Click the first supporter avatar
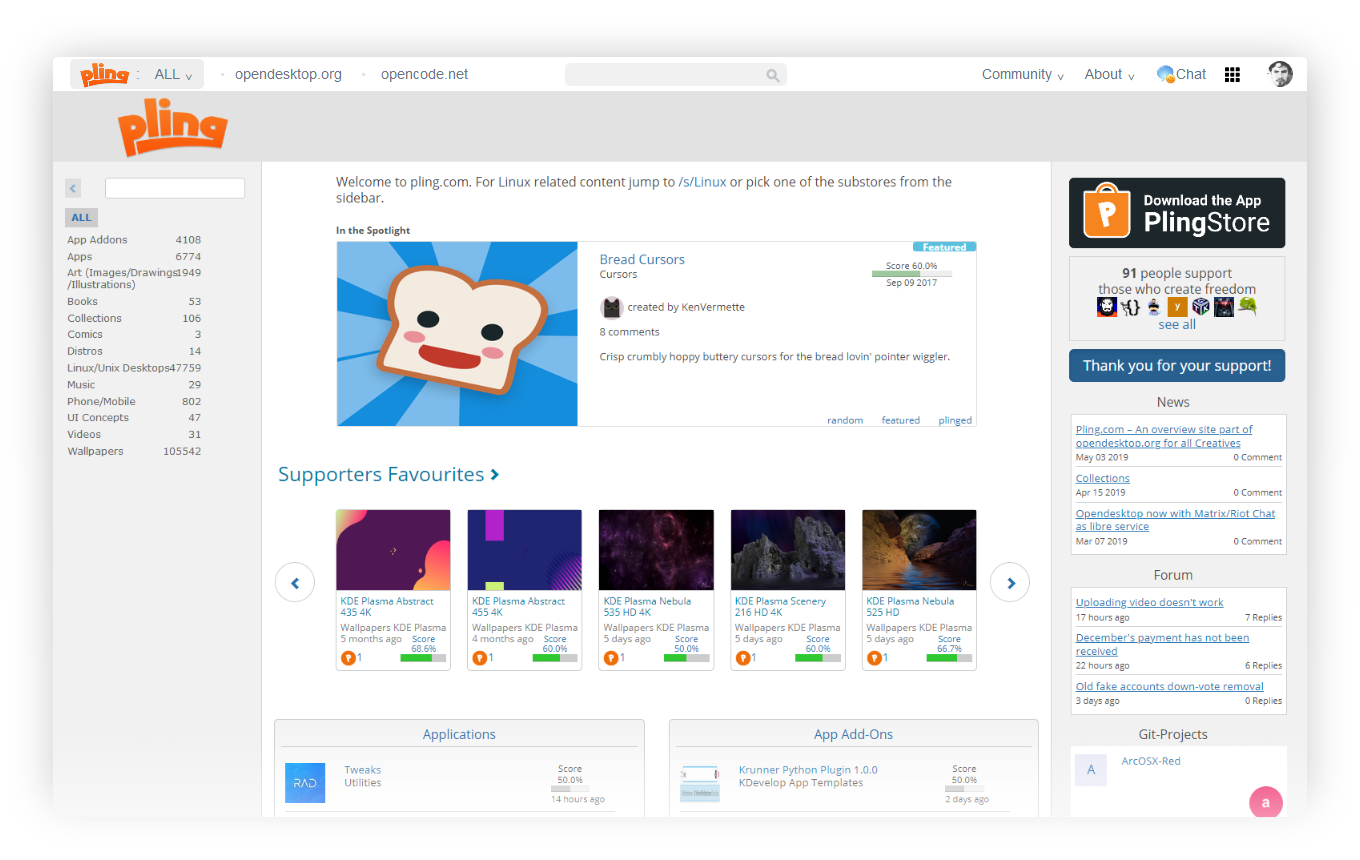Viewport: 1360px width, 860px height. coord(1107,307)
